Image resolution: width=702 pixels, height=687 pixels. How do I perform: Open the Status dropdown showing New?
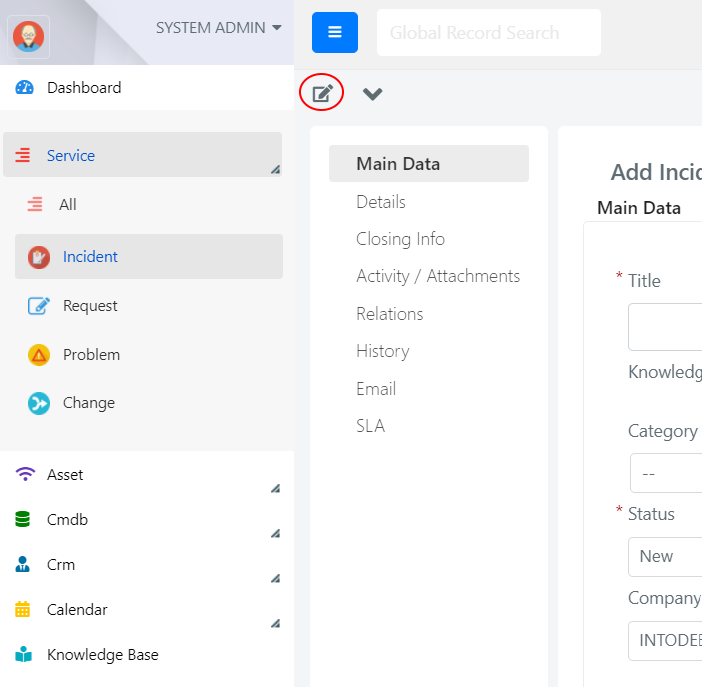coord(665,557)
